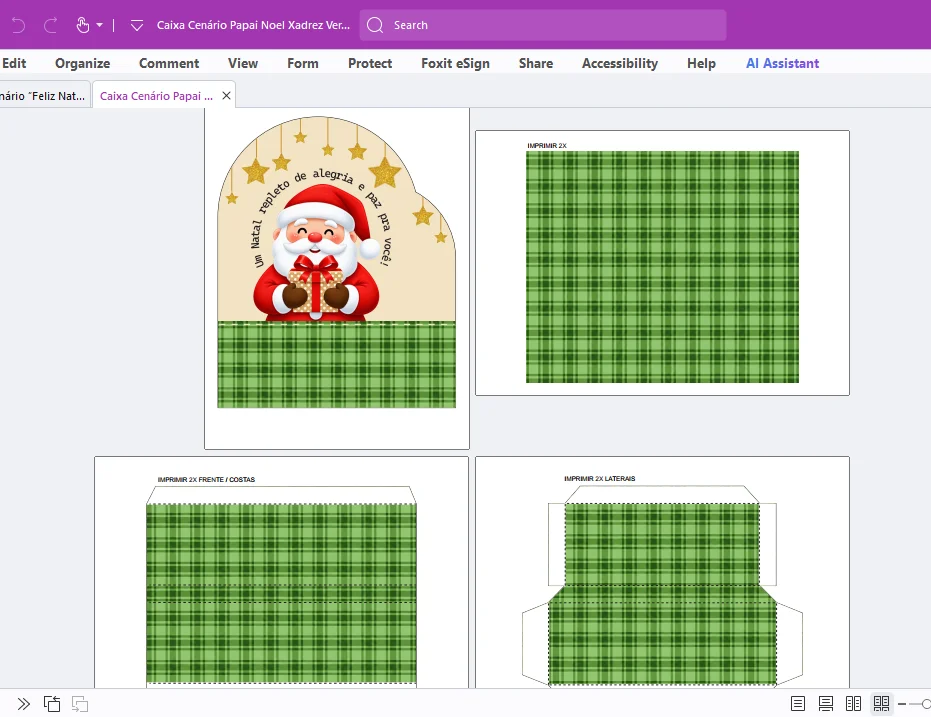Switch to single page view mode

click(x=798, y=704)
